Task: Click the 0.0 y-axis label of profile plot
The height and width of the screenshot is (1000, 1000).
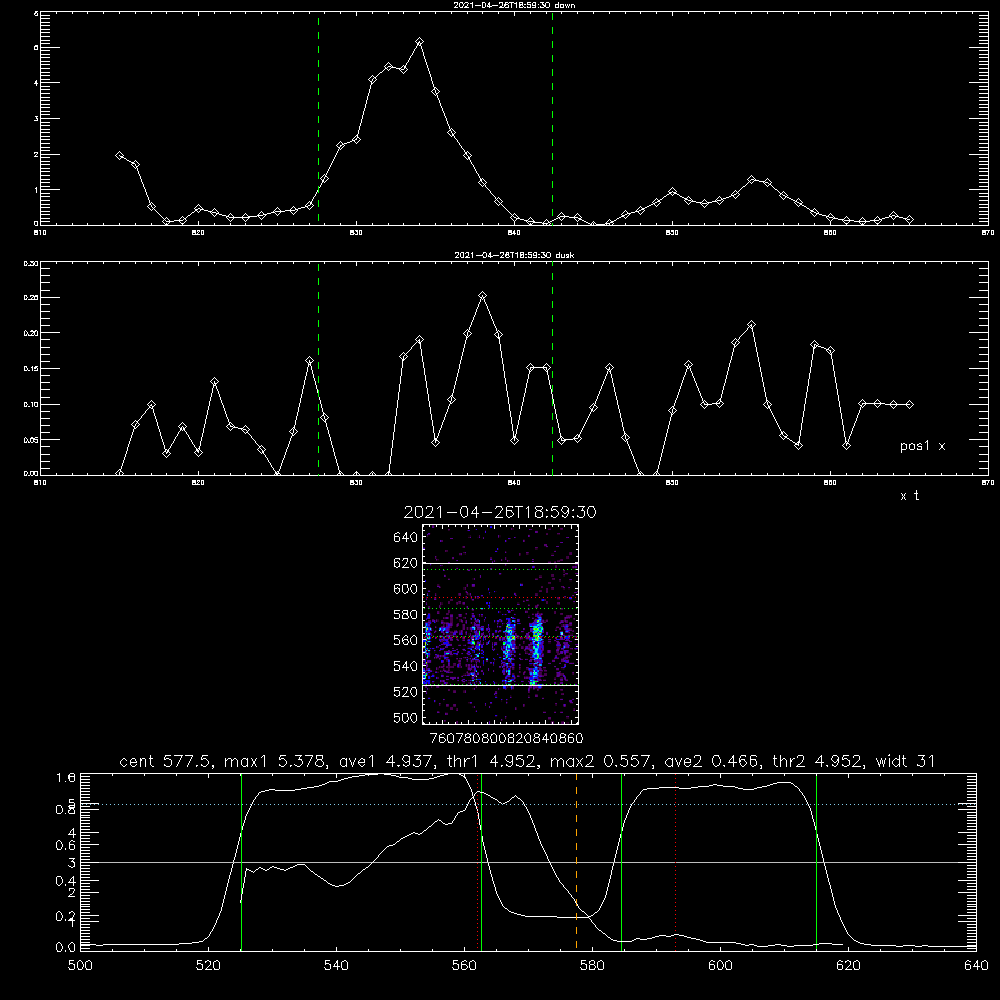Action: coord(66,947)
